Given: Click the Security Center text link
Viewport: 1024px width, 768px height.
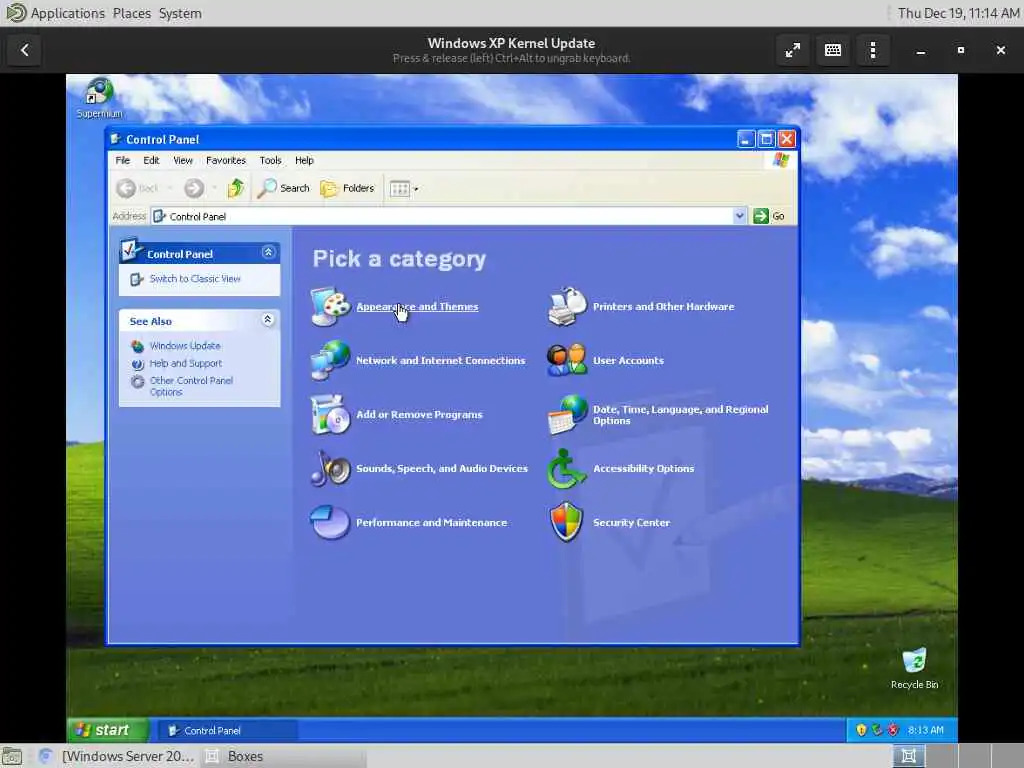Looking at the screenshot, I should click(631, 522).
